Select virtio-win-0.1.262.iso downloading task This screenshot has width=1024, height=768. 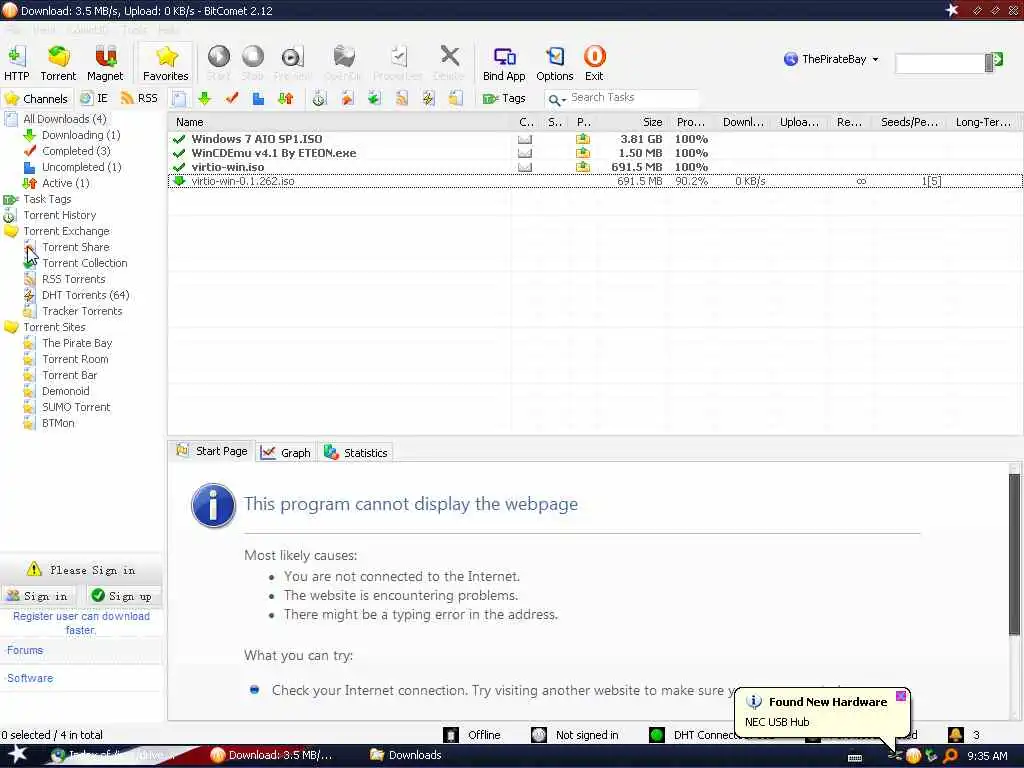595,181
